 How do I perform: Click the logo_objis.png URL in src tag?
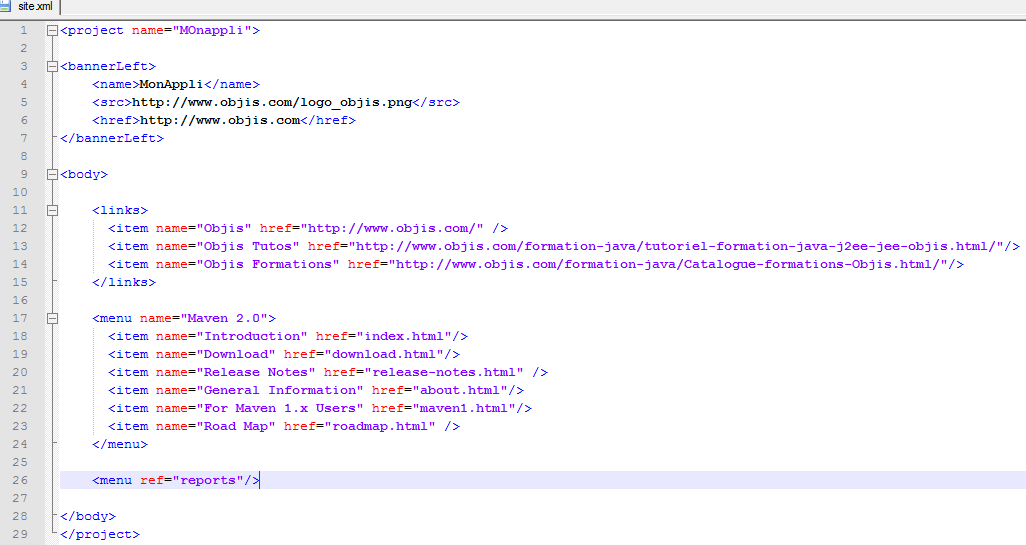(272, 102)
